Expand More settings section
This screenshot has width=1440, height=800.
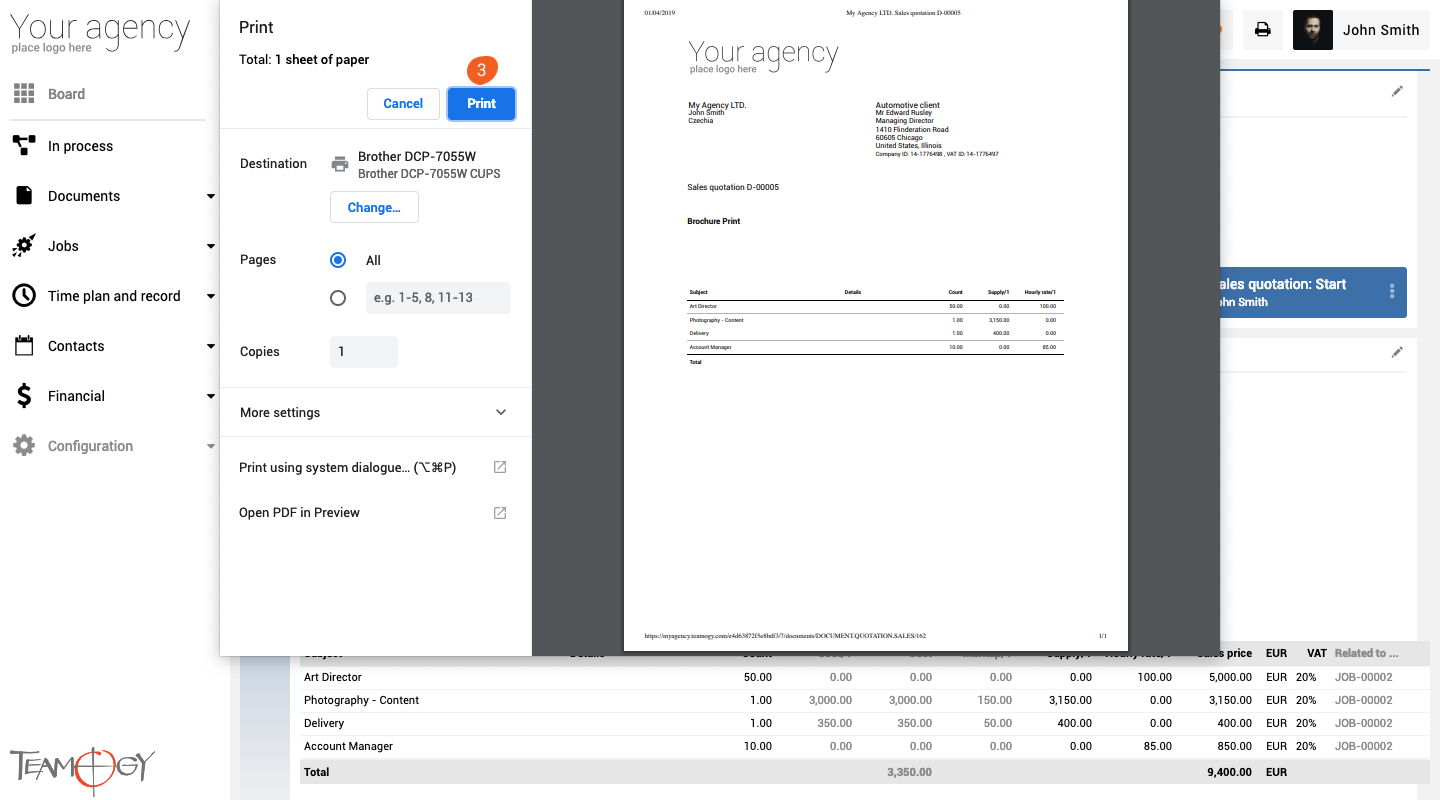(x=375, y=412)
